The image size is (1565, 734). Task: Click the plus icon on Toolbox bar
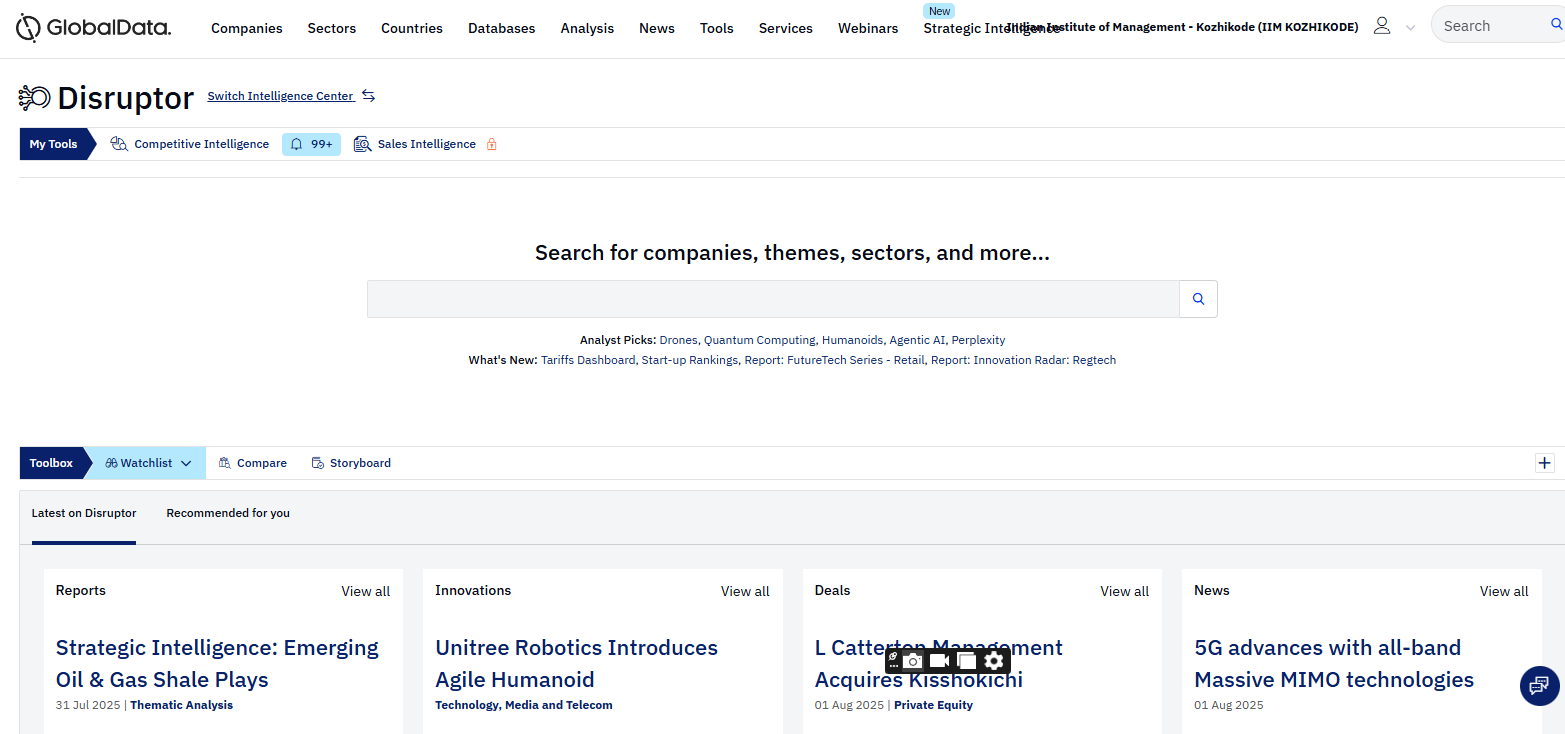click(x=1544, y=463)
